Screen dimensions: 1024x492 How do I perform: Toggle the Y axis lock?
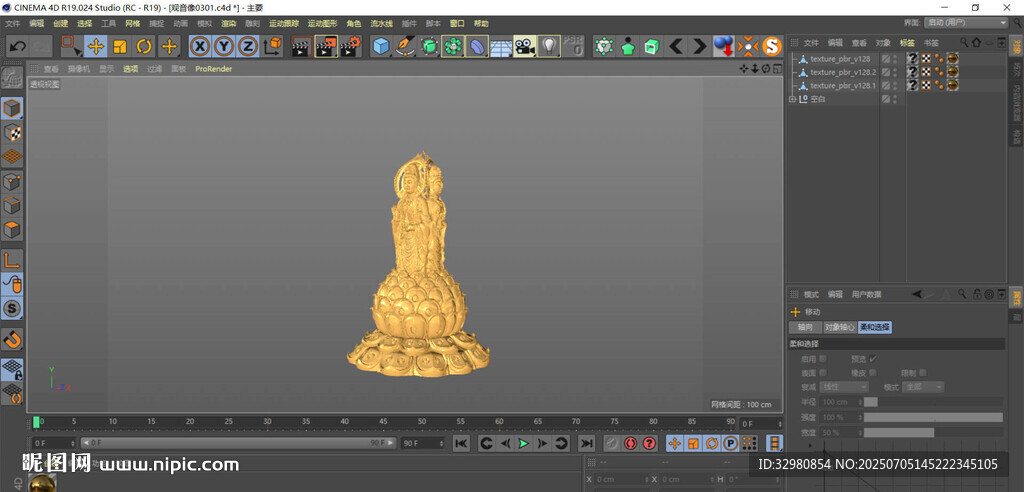coord(223,46)
